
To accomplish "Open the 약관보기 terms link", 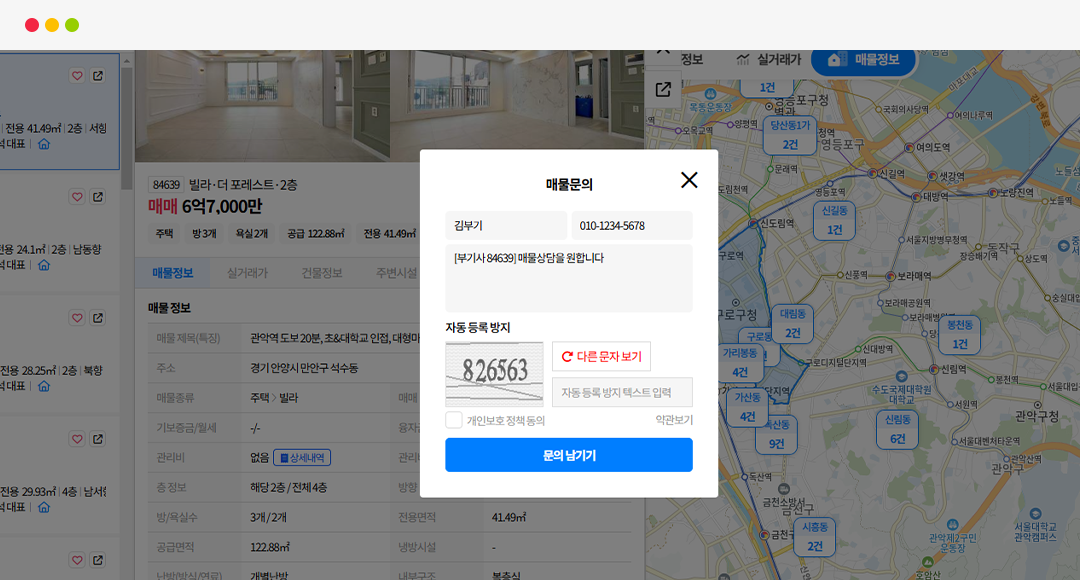I will (673, 420).
